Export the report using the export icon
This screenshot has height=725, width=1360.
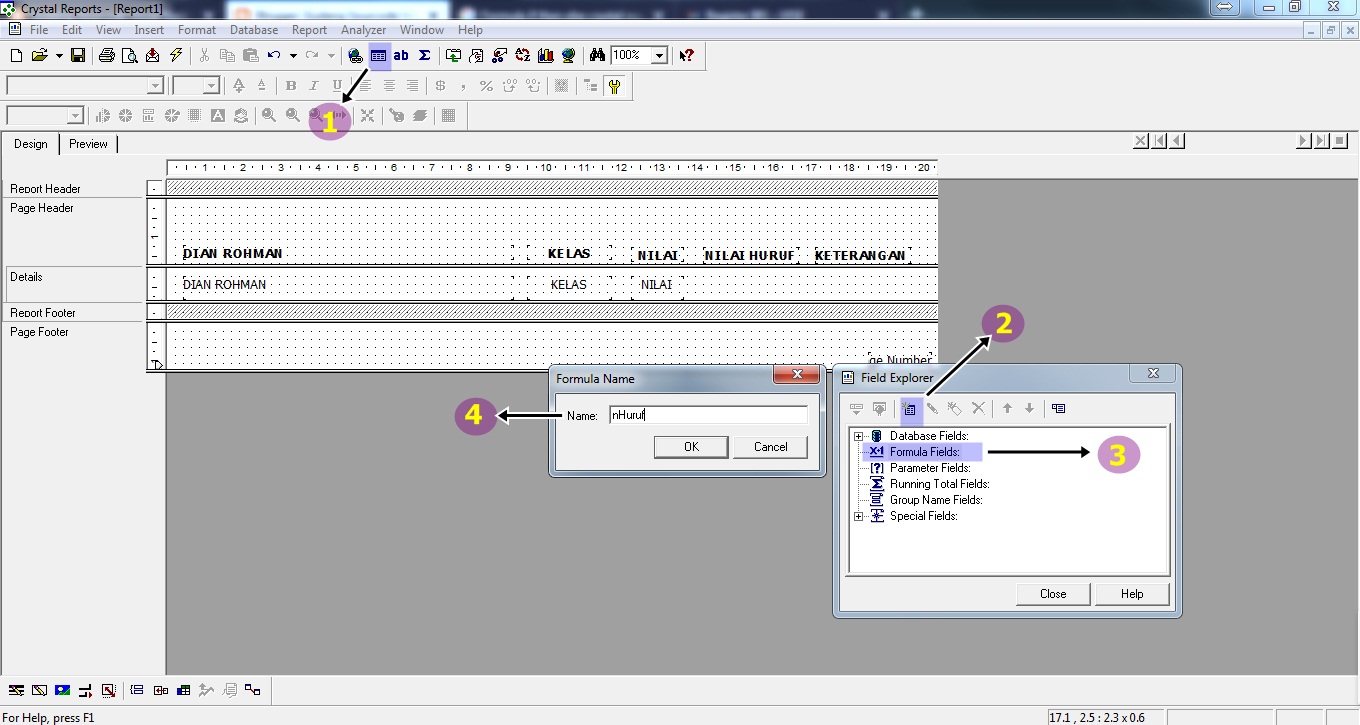click(x=153, y=56)
